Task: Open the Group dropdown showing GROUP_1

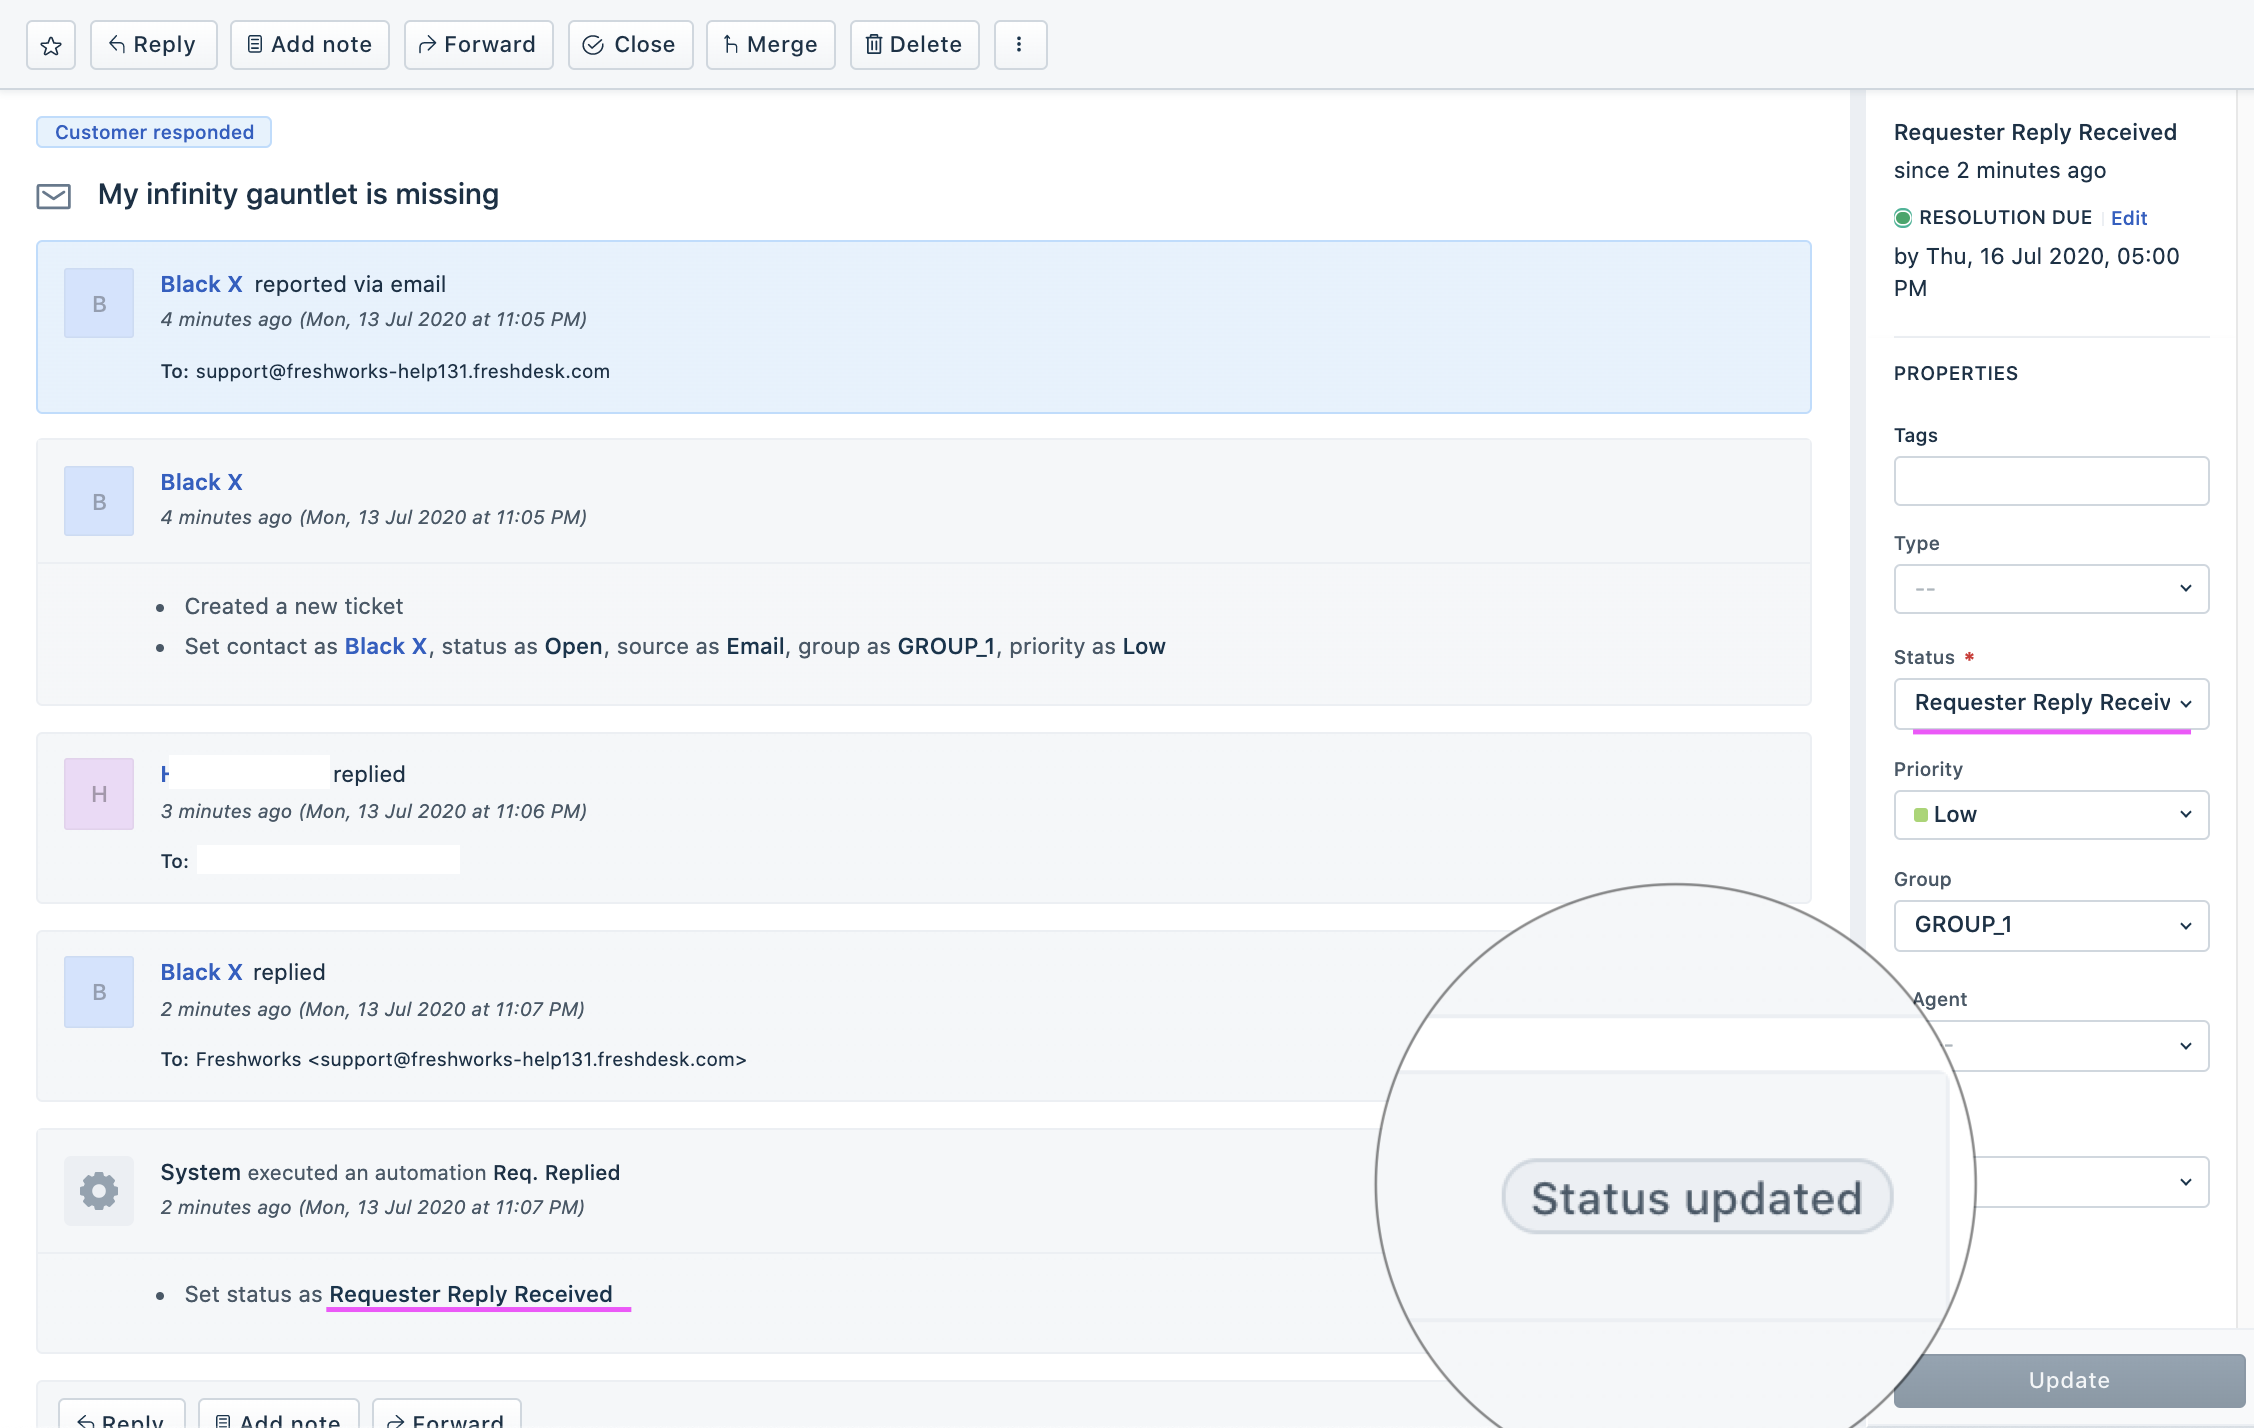Action: [x=2050, y=925]
